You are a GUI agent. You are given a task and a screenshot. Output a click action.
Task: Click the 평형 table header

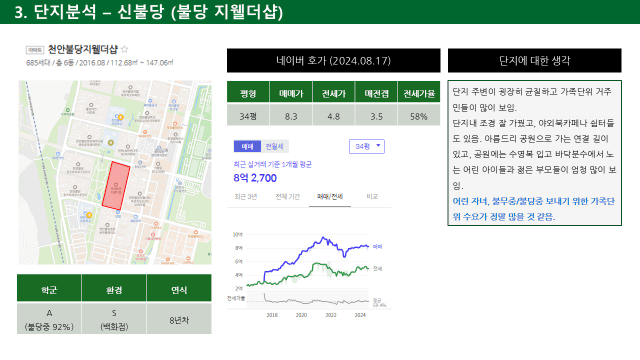click(x=248, y=93)
